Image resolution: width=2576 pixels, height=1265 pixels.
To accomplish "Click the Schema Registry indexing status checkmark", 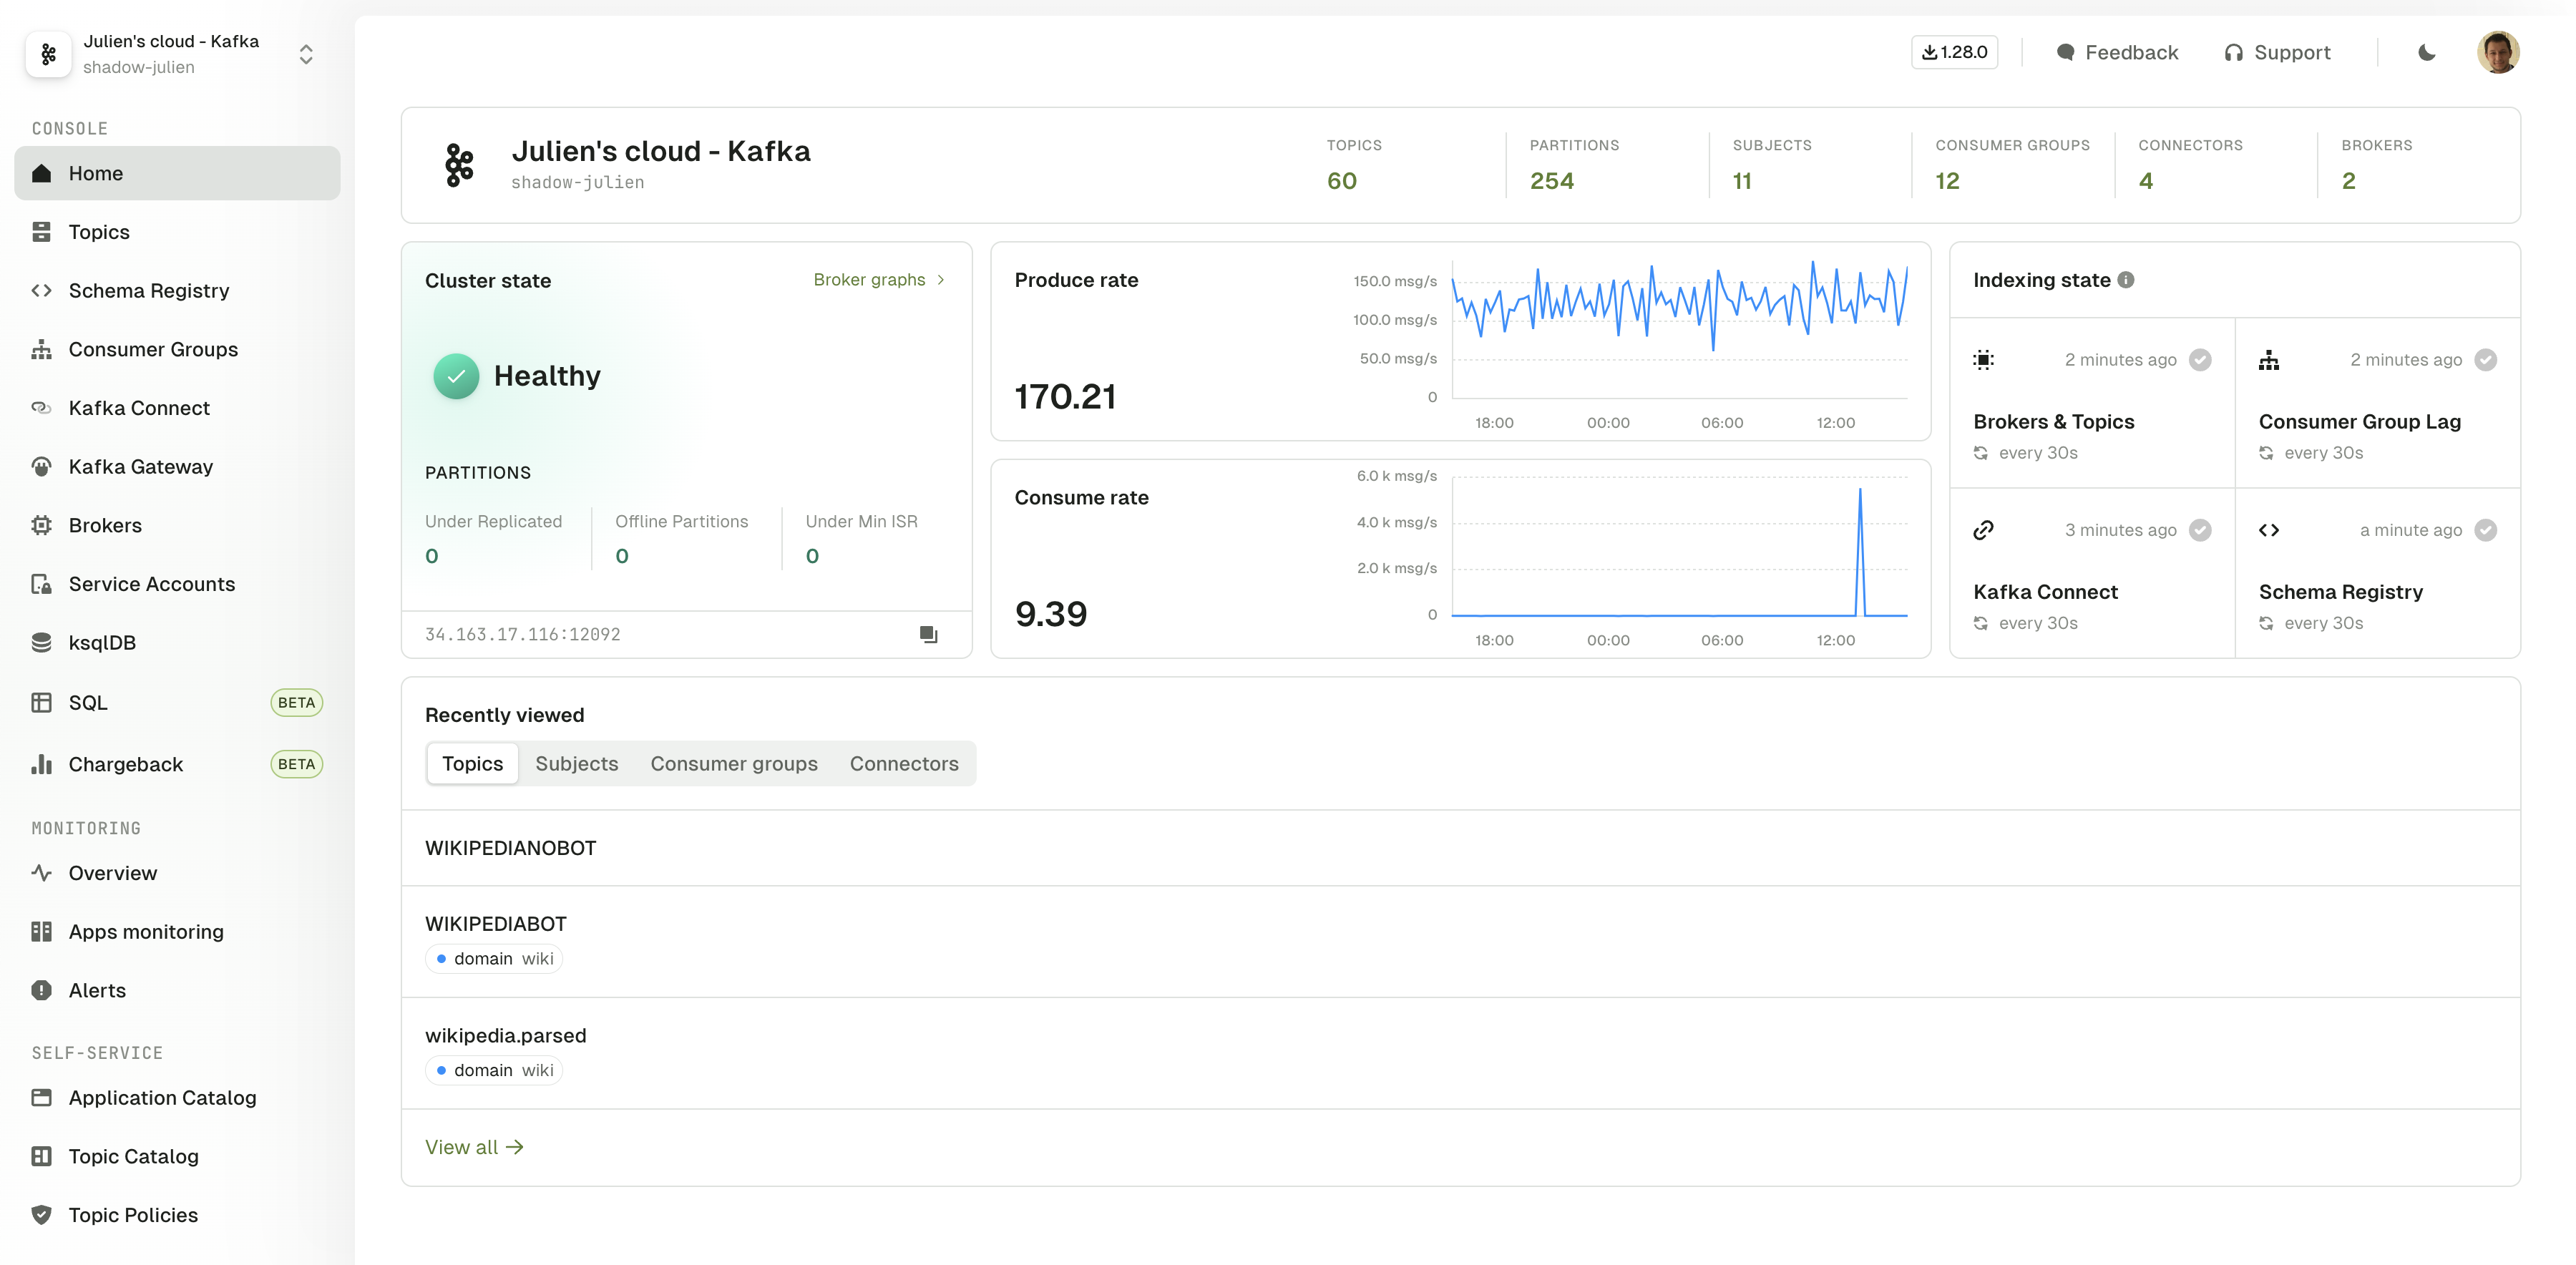I will 2485,530.
